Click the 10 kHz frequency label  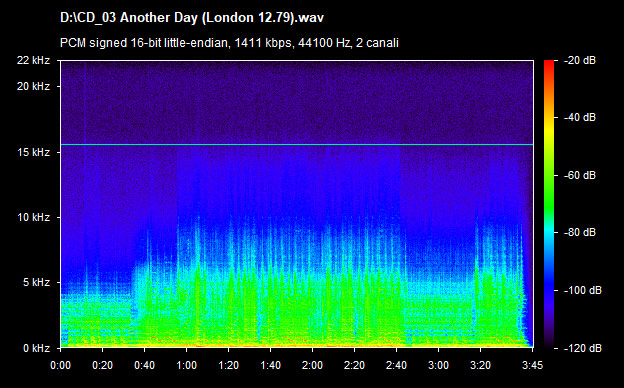[x=33, y=217]
